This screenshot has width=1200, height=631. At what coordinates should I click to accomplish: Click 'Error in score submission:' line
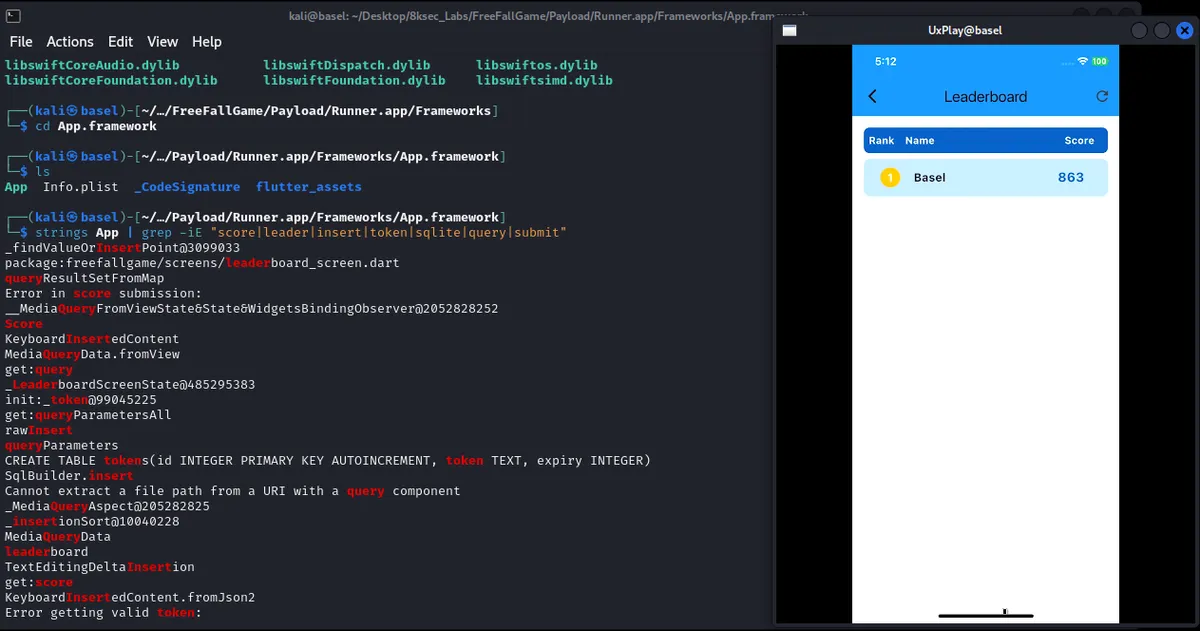pyautogui.click(x=104, y=293)
